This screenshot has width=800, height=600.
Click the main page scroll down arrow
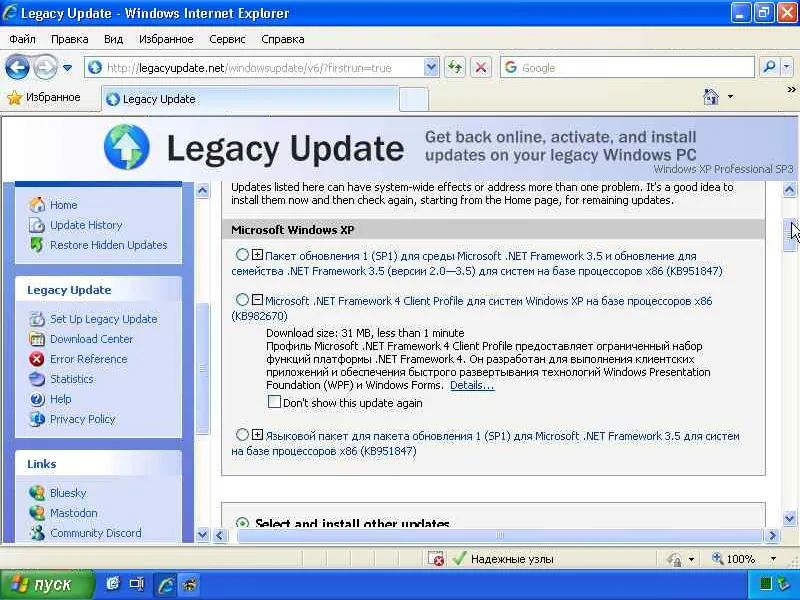pyautogui.click(x=790, y=519)
